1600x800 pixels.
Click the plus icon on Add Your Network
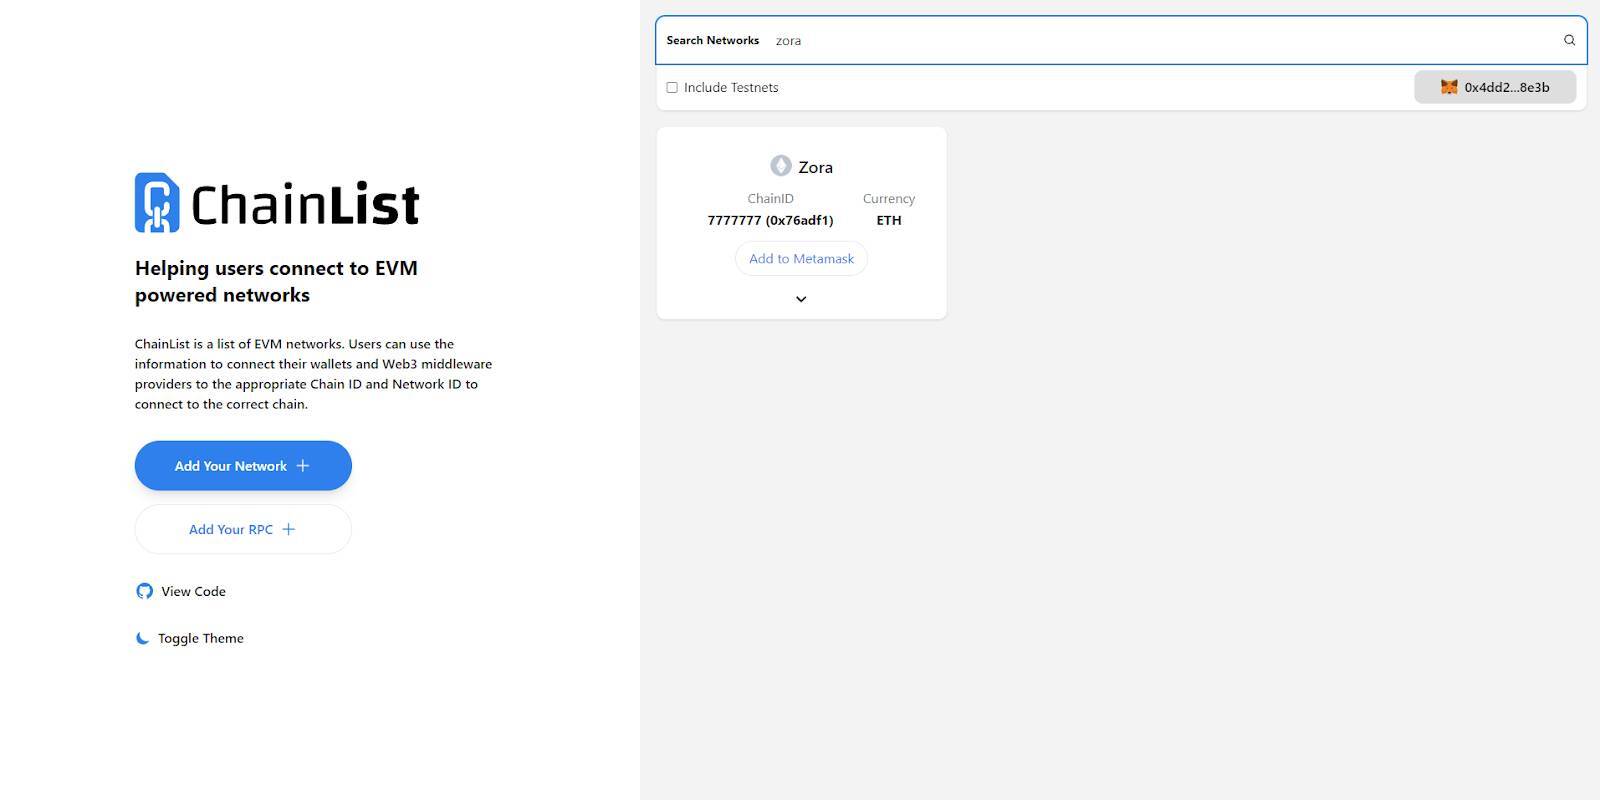click(x=303, y=466)
